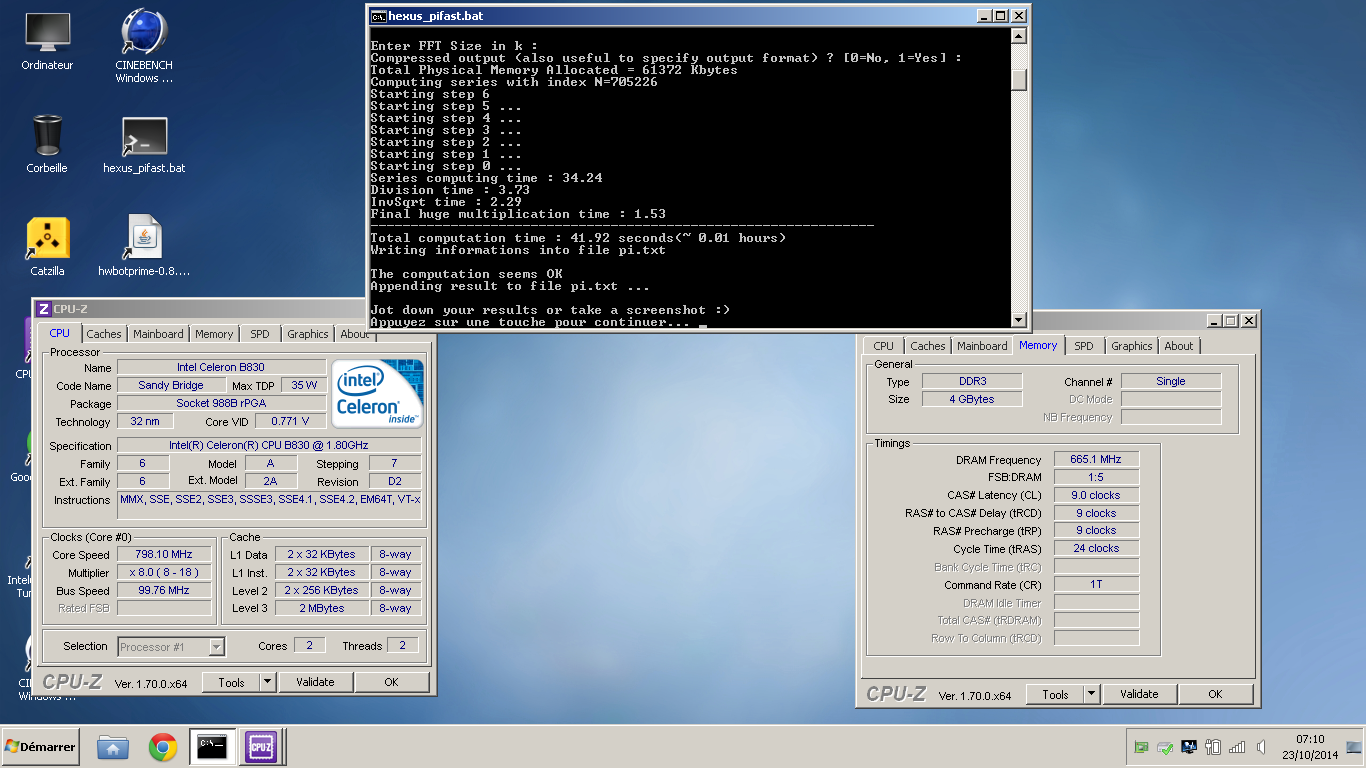The width and height of the screenshot is (1366, 768).
Task: Click the volume speaker tray icon
Action: click(1261, 747)
